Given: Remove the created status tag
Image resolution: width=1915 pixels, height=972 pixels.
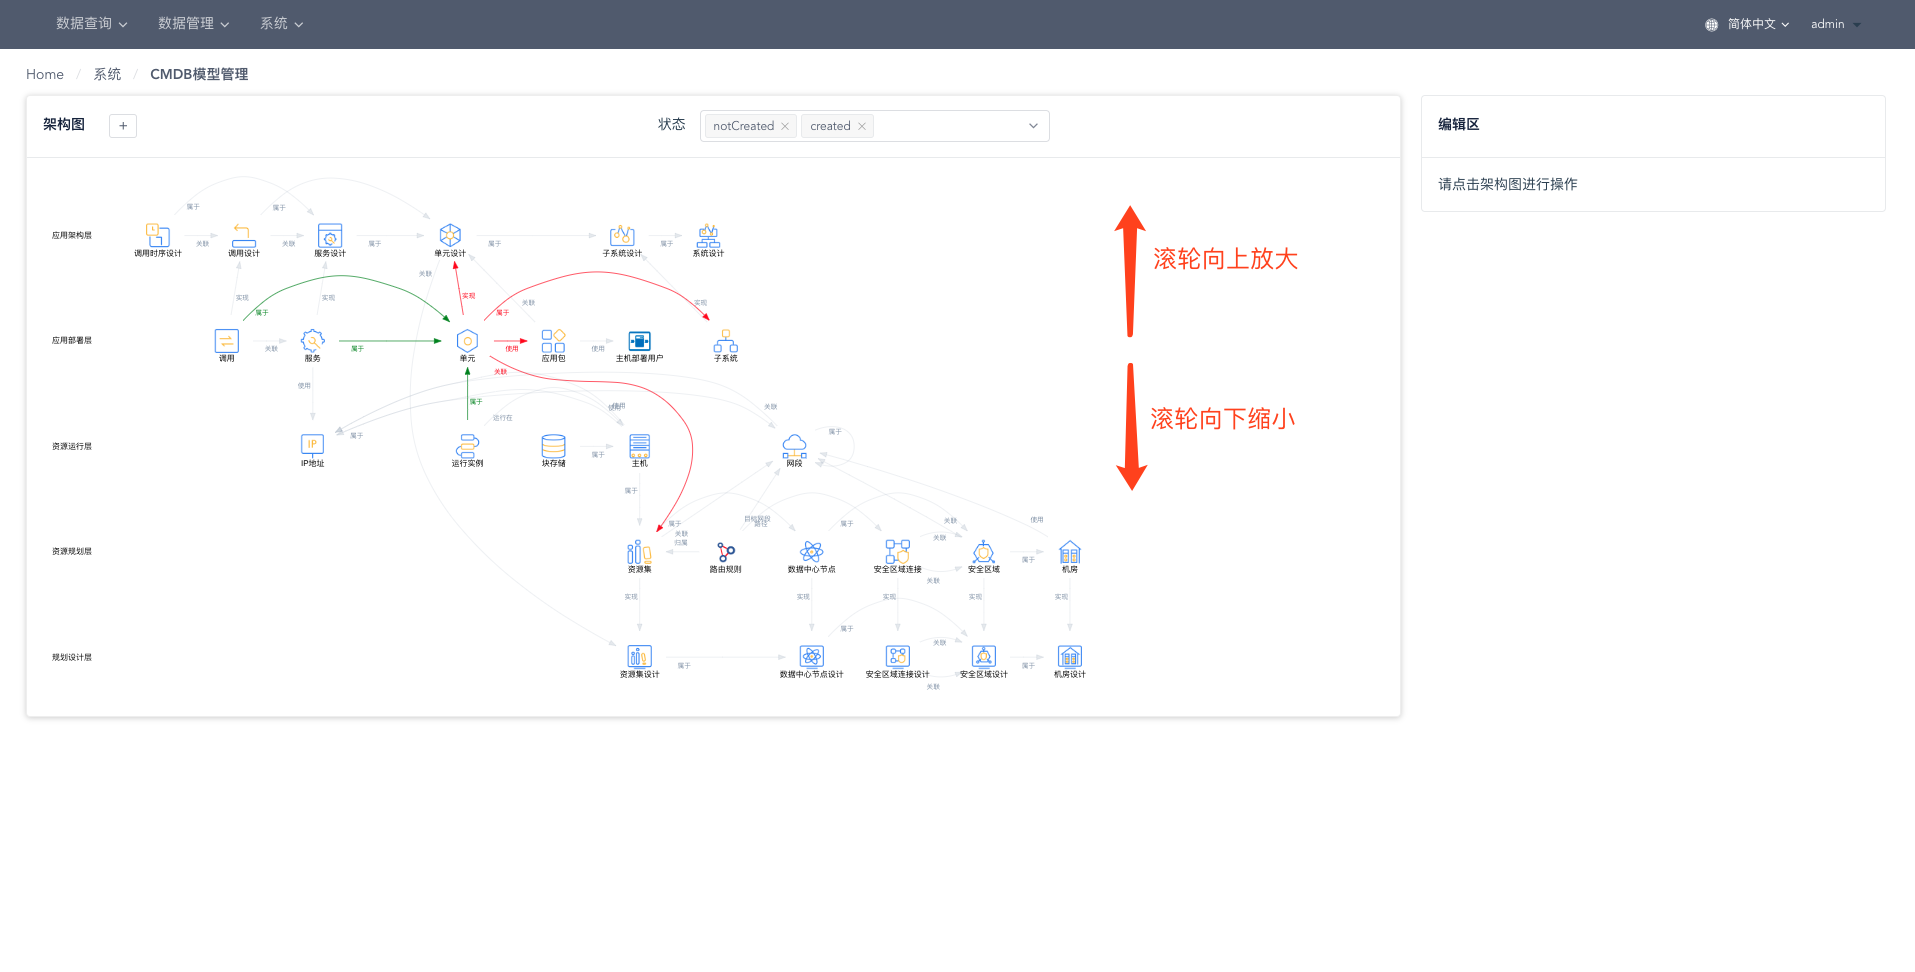Looking at the screenshot, I should click(862, 126).
